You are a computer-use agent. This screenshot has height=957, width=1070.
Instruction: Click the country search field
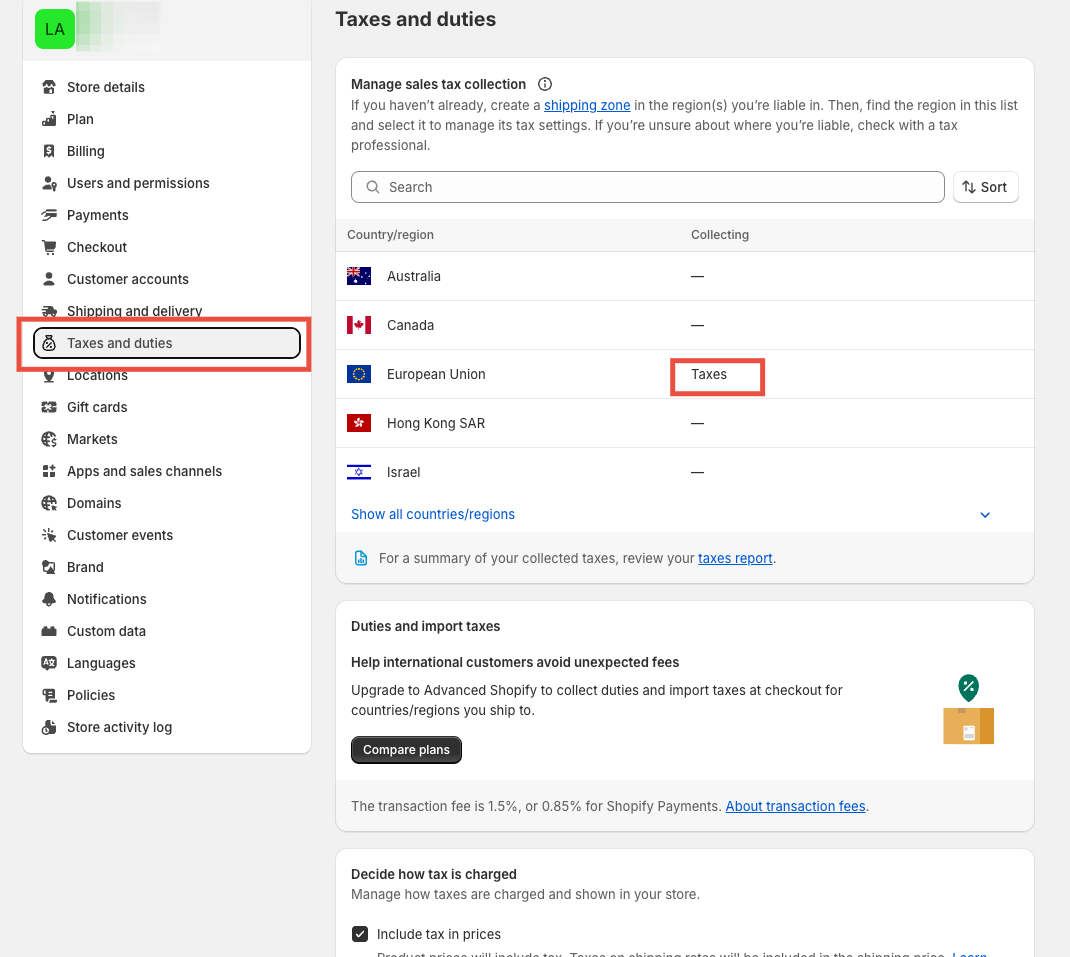pyautogui.click(x=647, y=187)
